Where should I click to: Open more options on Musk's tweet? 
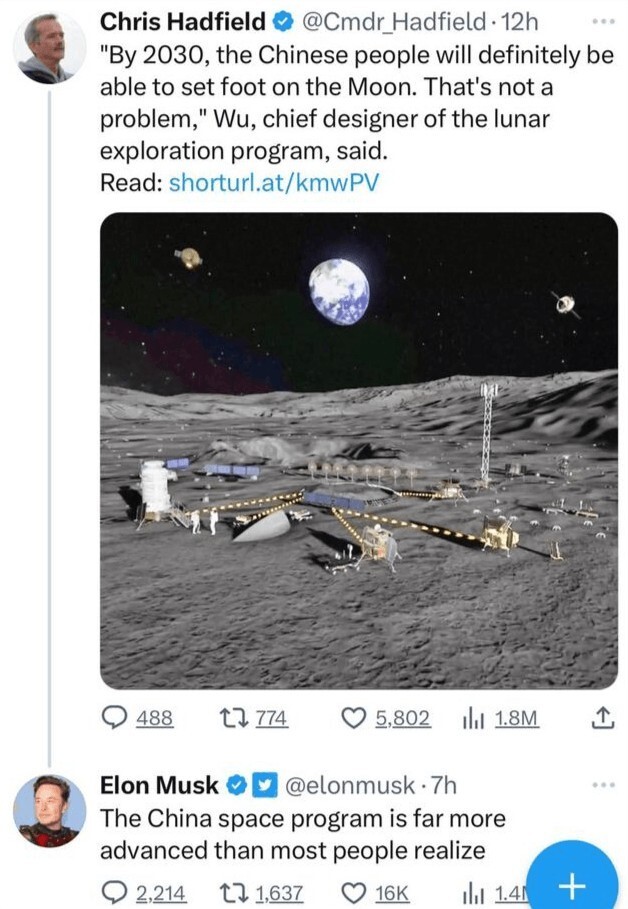(x=602, y=785)
